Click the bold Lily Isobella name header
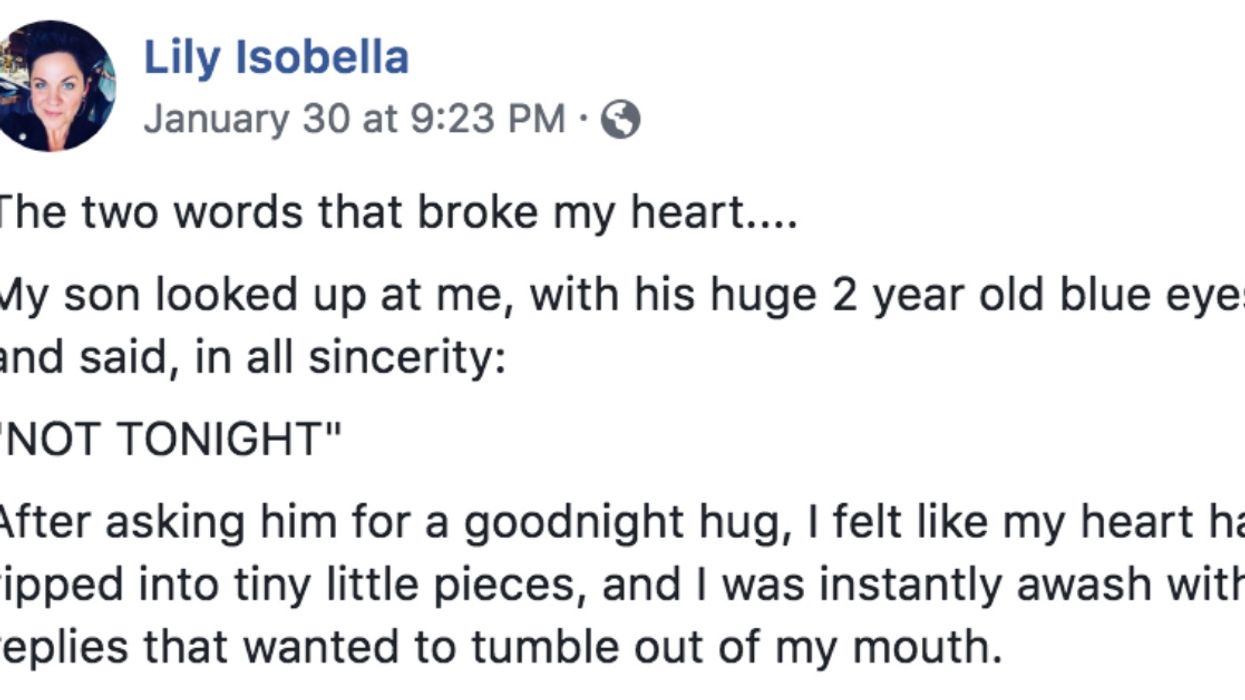The width and height of the screenshot is (1245, 700). point(277,57)
